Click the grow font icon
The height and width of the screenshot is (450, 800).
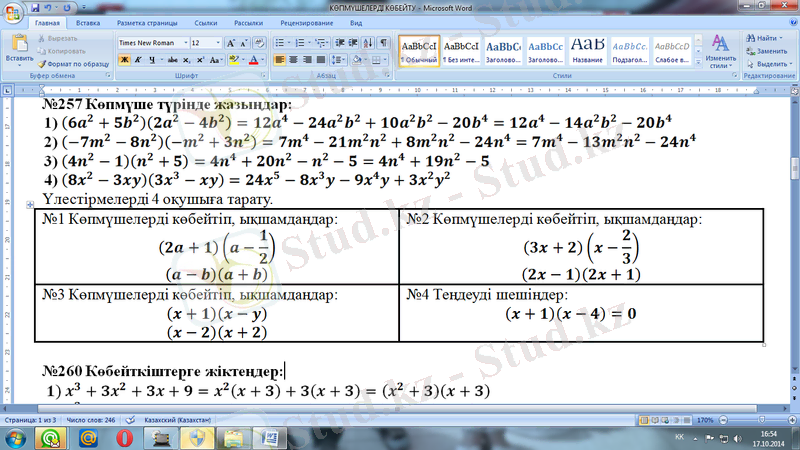(230, 43)
